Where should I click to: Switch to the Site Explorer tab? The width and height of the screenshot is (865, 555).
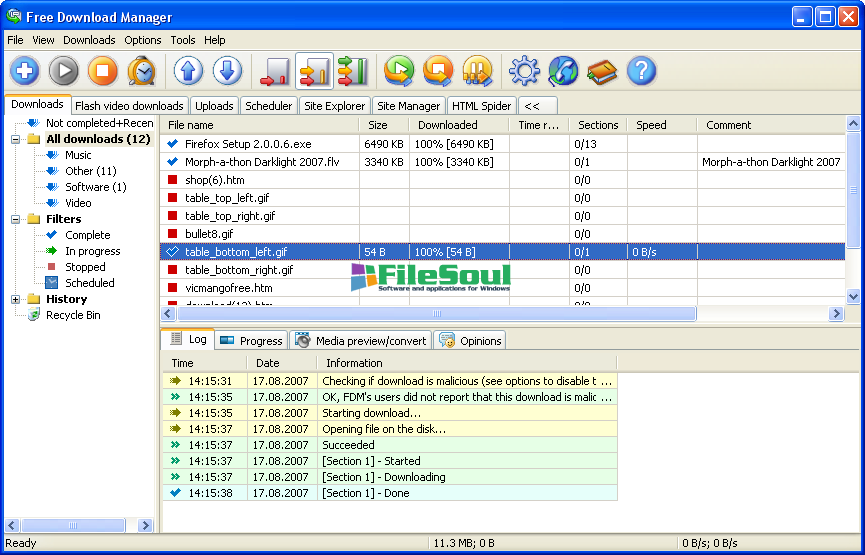(334, 105)
